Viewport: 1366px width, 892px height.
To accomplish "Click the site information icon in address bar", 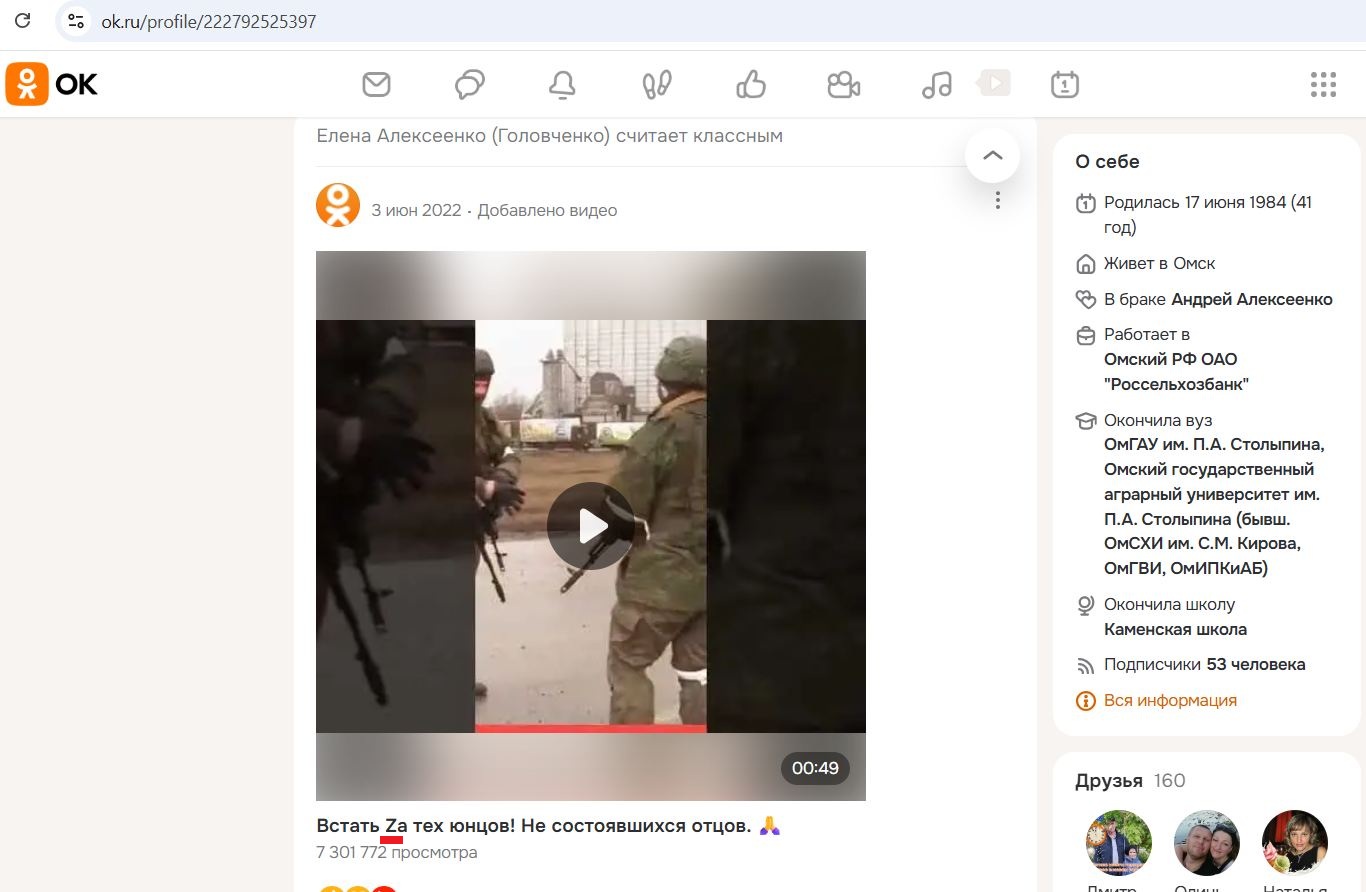I will point(76,21).
